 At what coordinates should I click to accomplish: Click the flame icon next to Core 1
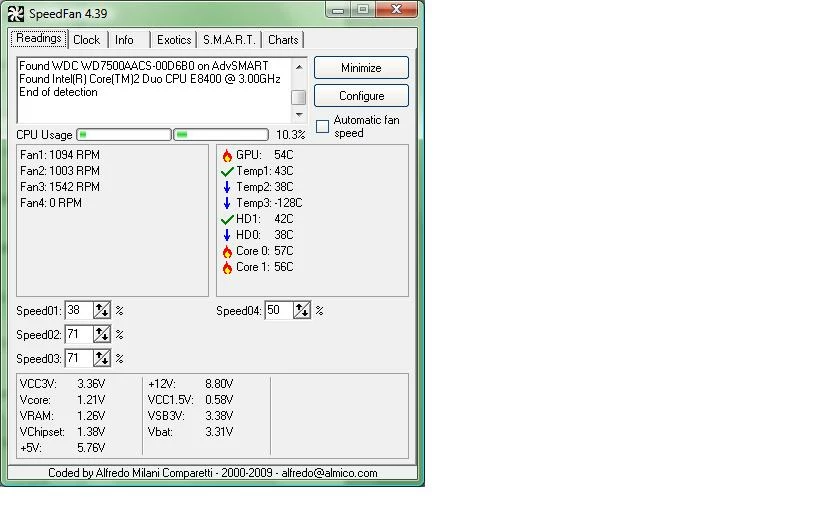click(227, 267)
